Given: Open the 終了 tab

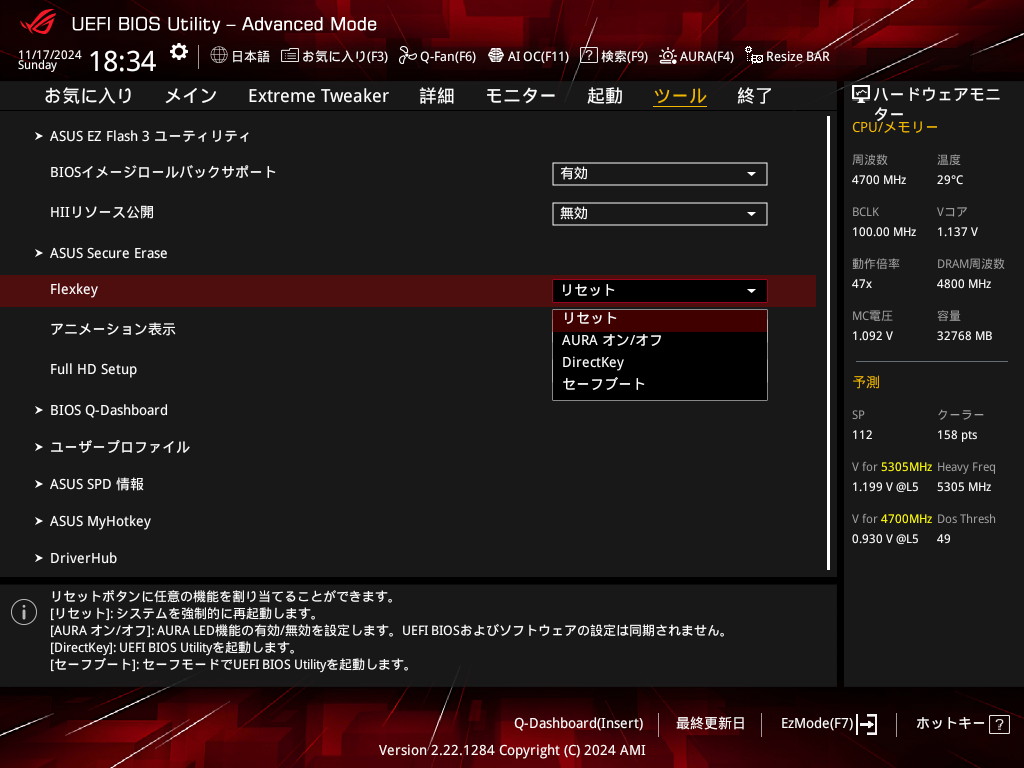Looking at the screenshot, I should tap(754, 96).
